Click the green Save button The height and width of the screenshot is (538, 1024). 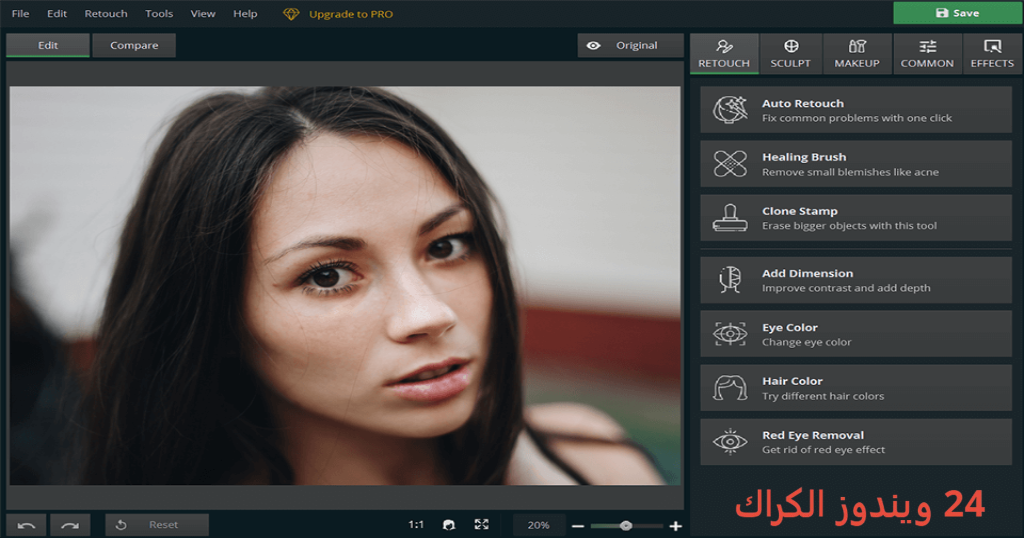point(957,13)
